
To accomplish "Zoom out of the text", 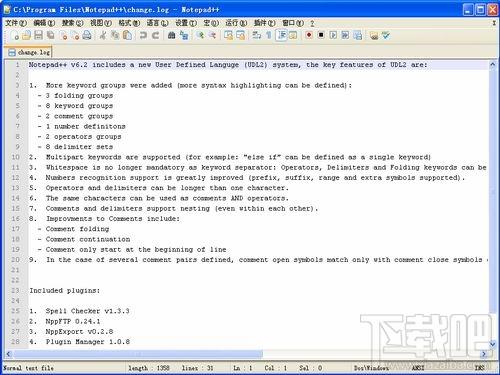I will point(212,35).
